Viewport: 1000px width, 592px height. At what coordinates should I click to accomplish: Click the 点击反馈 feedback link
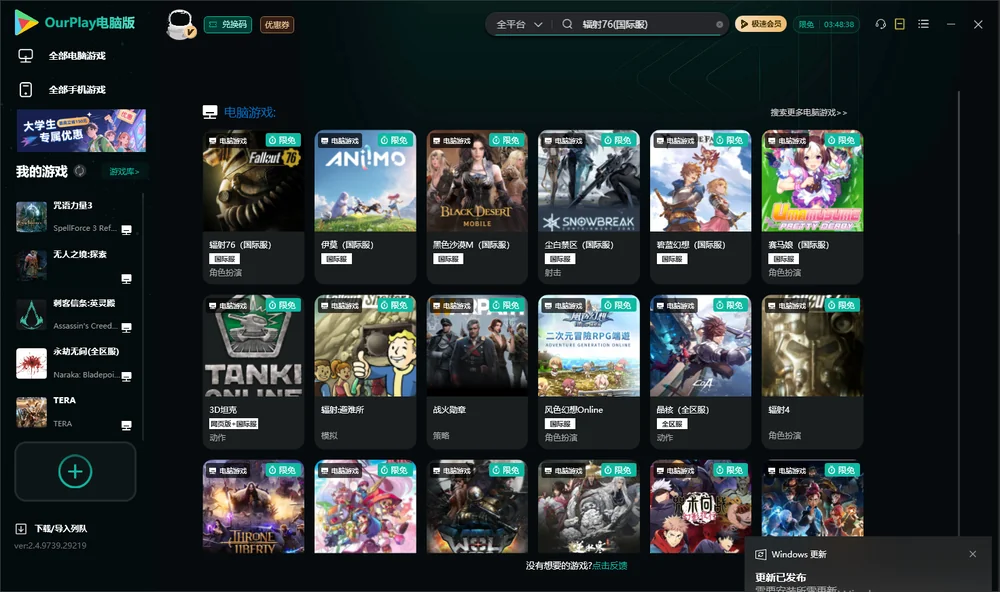click(610, 565)
